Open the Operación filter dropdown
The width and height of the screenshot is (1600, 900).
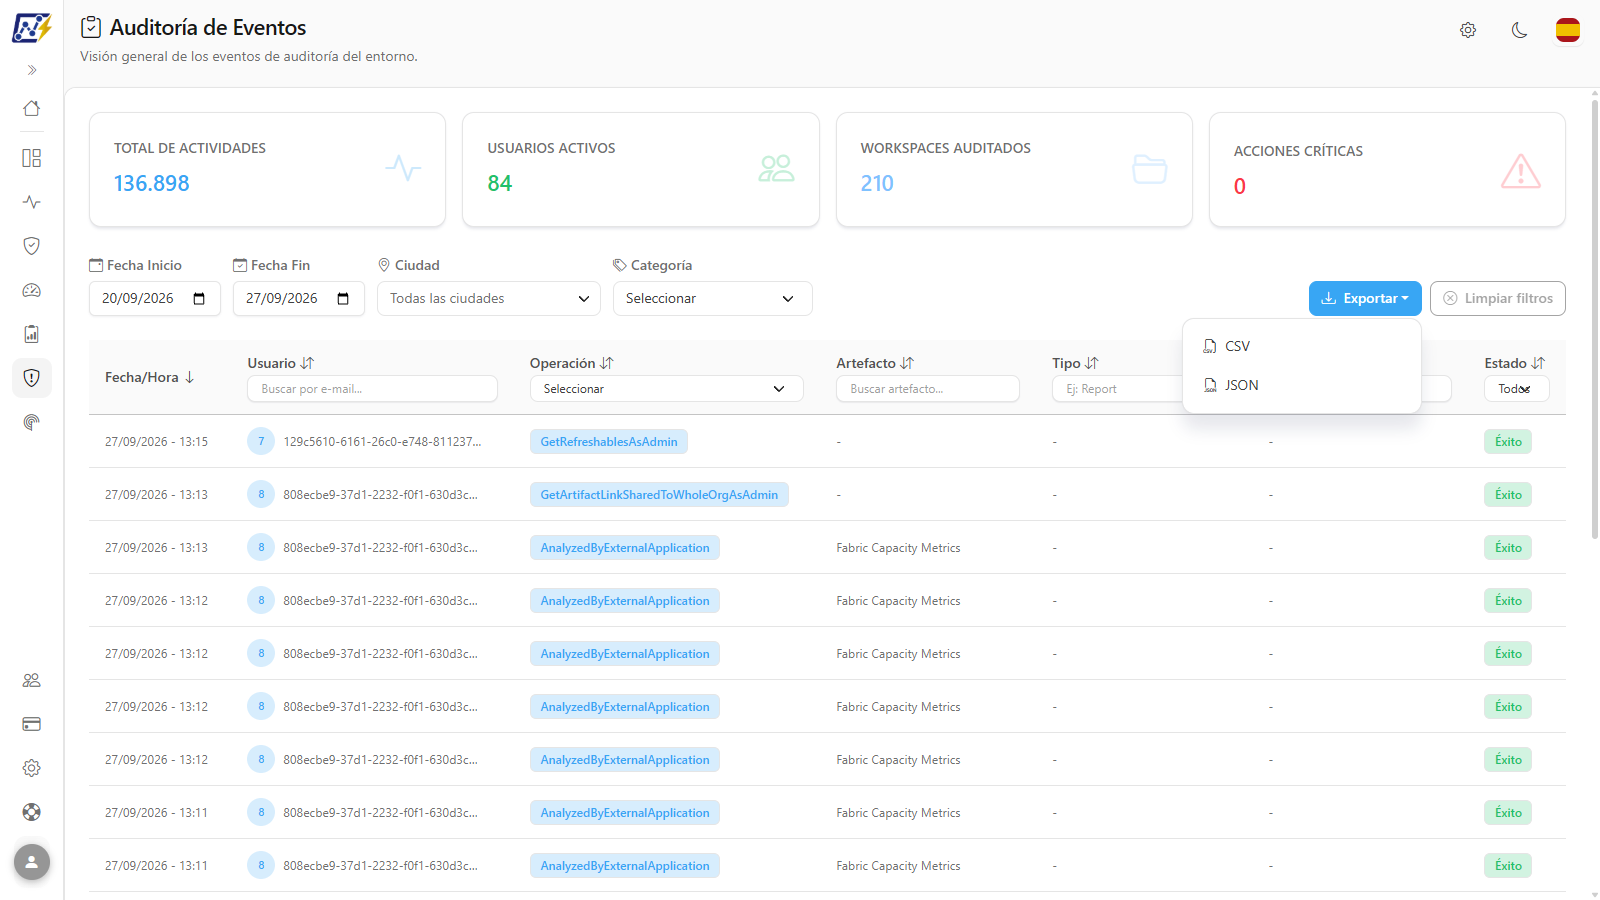point(667,389)
